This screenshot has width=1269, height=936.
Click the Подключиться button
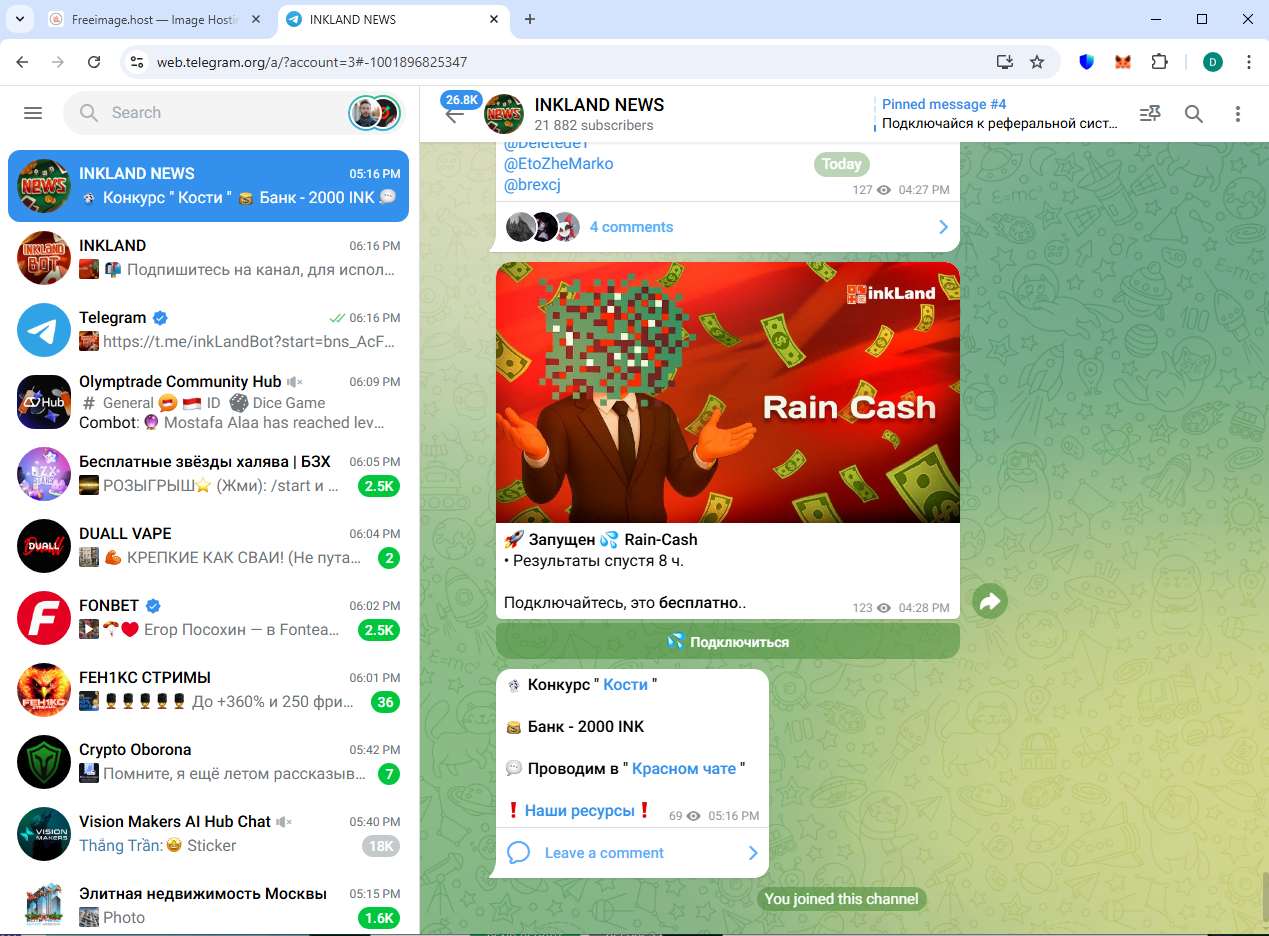pos(728,642)
